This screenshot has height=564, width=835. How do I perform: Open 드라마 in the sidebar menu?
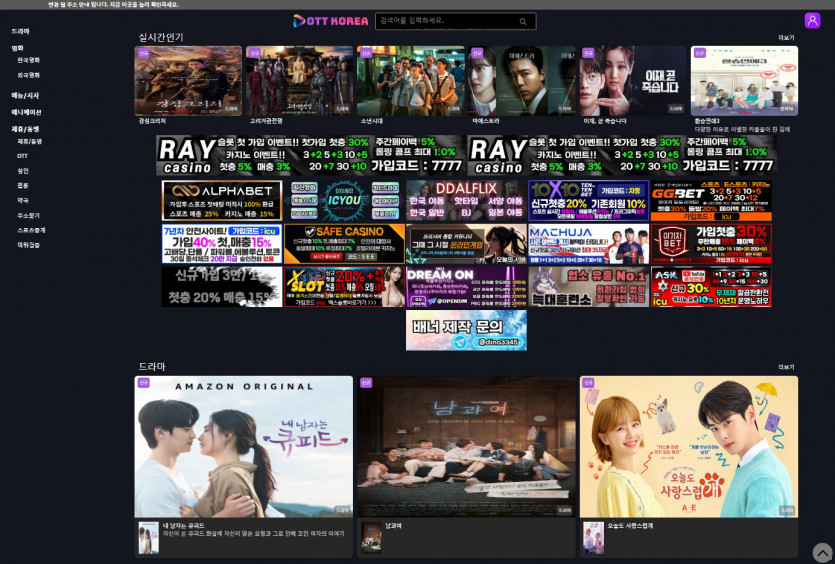point(21,32)
